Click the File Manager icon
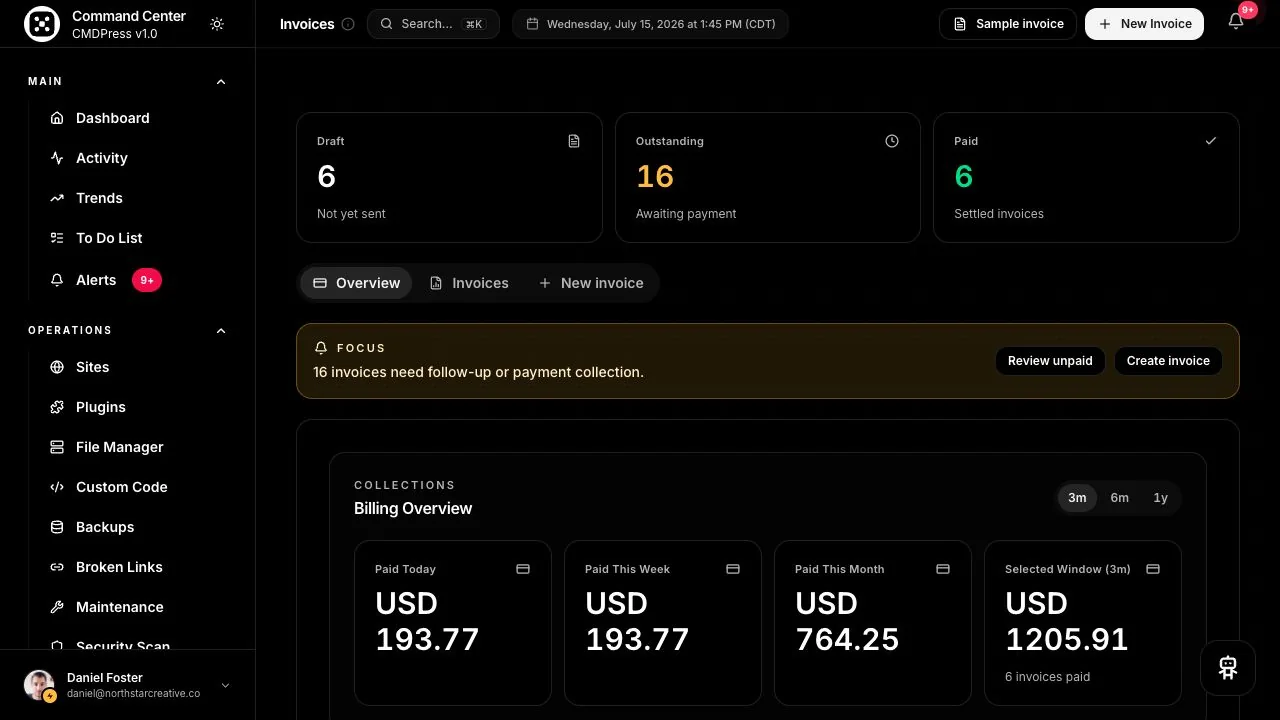This screenshot has width=1280, height=720. pyautogui.click(x=57, y=447)
